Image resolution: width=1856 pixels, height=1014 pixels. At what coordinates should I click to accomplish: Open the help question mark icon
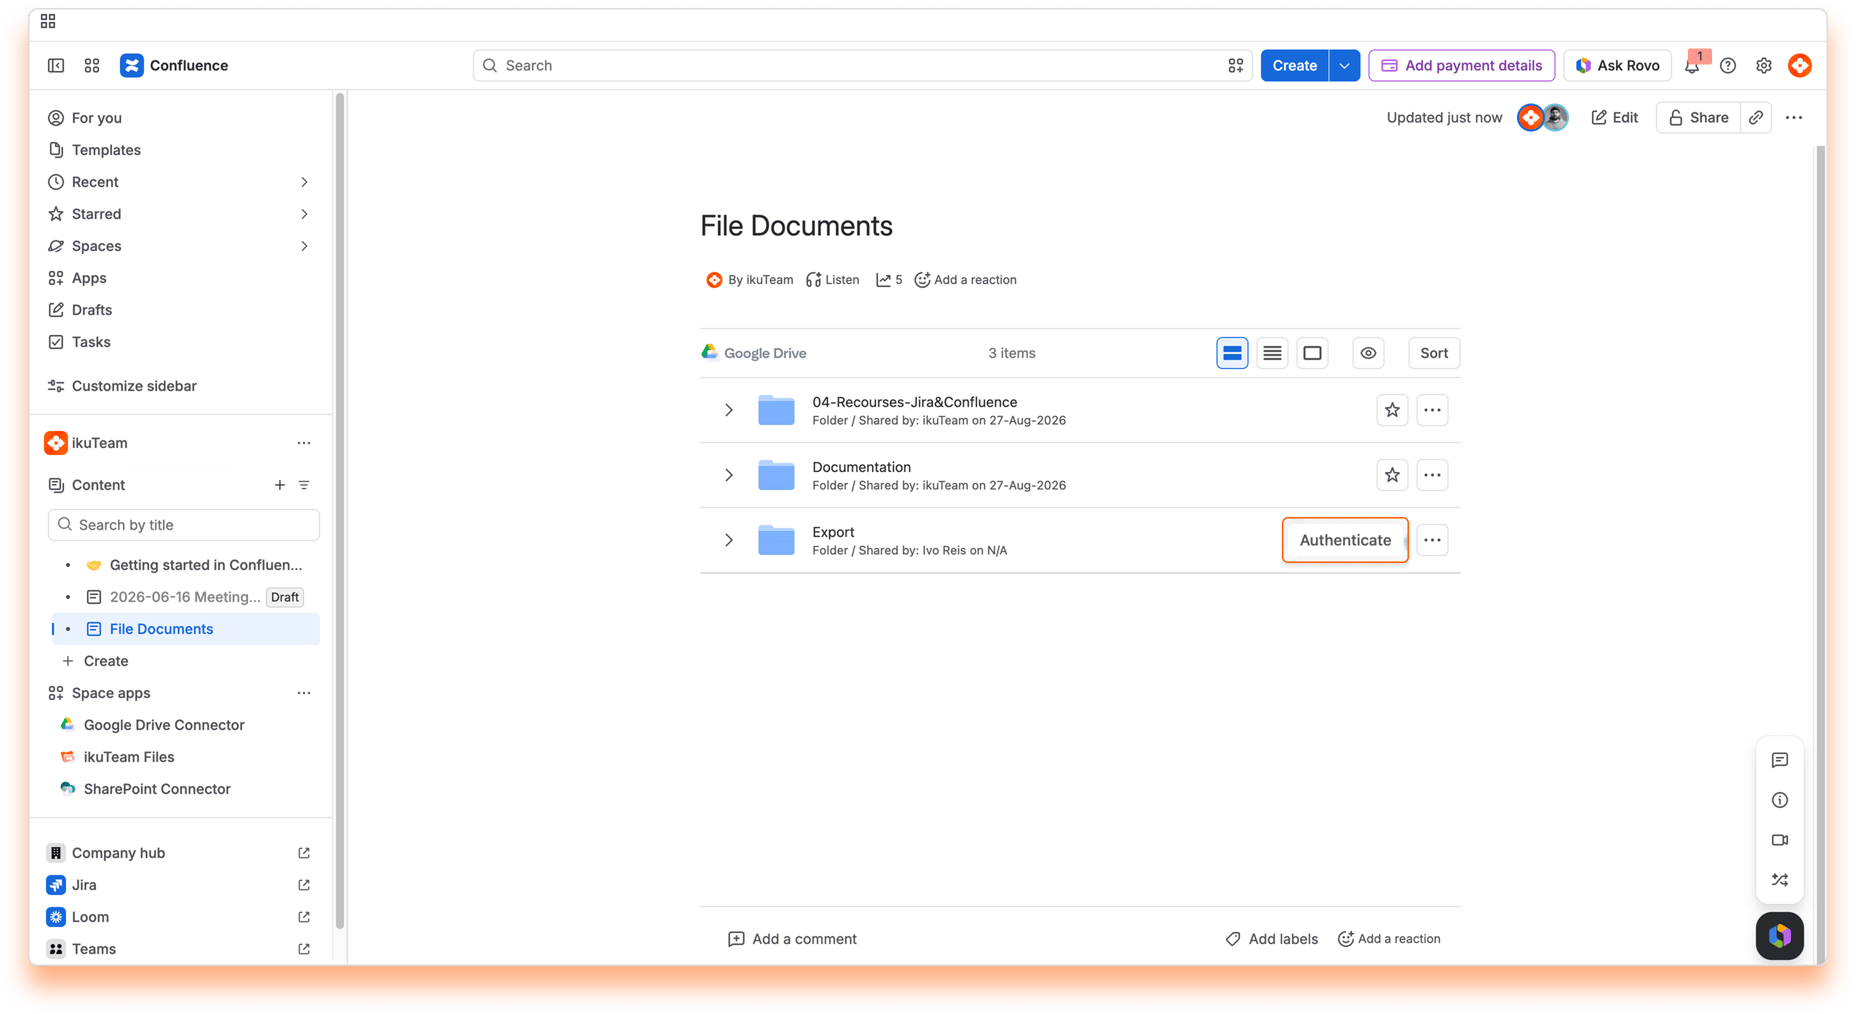1728,65
